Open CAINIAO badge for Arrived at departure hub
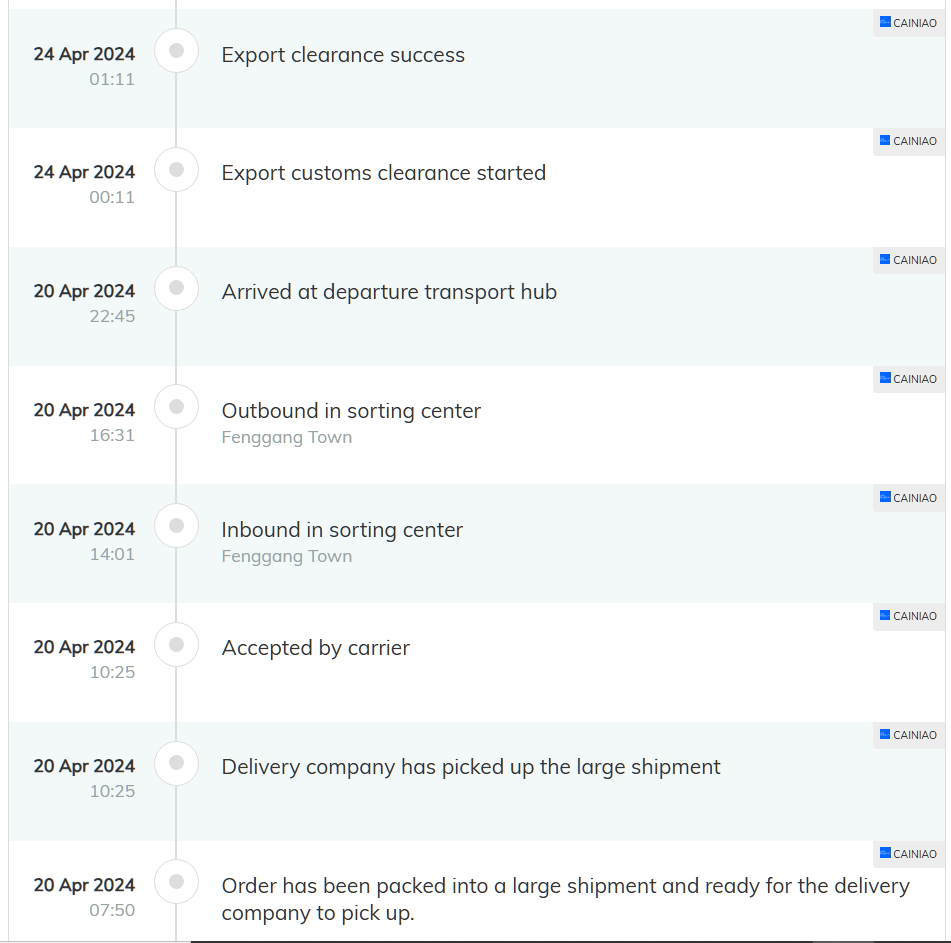Screen dimensions: 951x943 click(x=909, y=260)
